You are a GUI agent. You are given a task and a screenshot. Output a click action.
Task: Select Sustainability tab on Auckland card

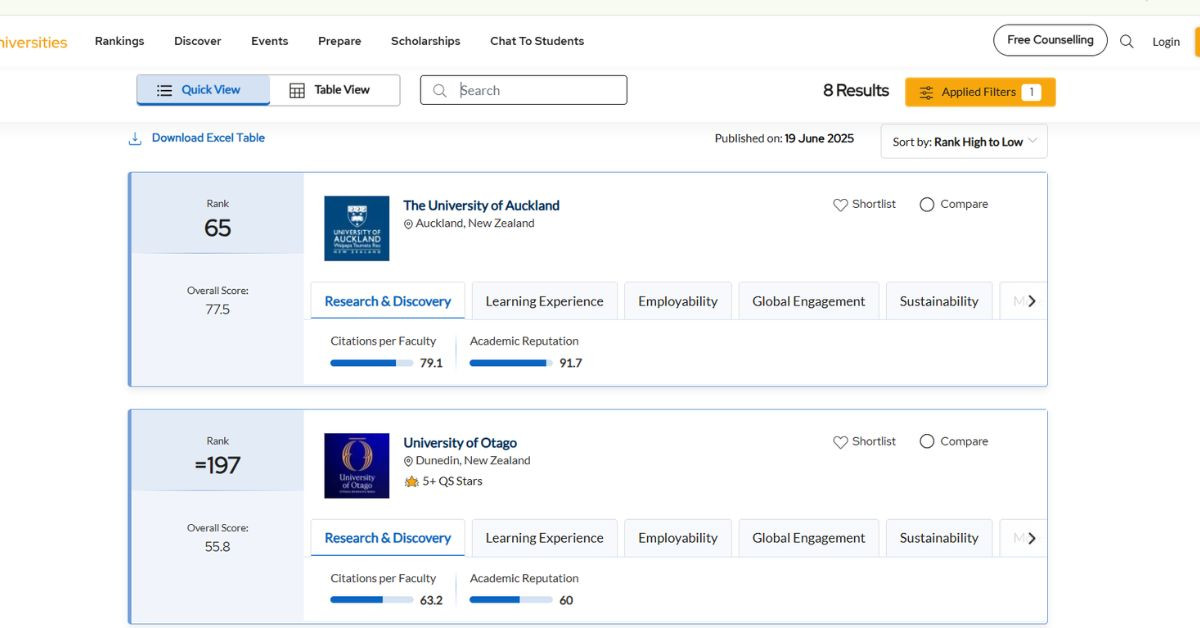pyautogui.click(x=939, y=301)
